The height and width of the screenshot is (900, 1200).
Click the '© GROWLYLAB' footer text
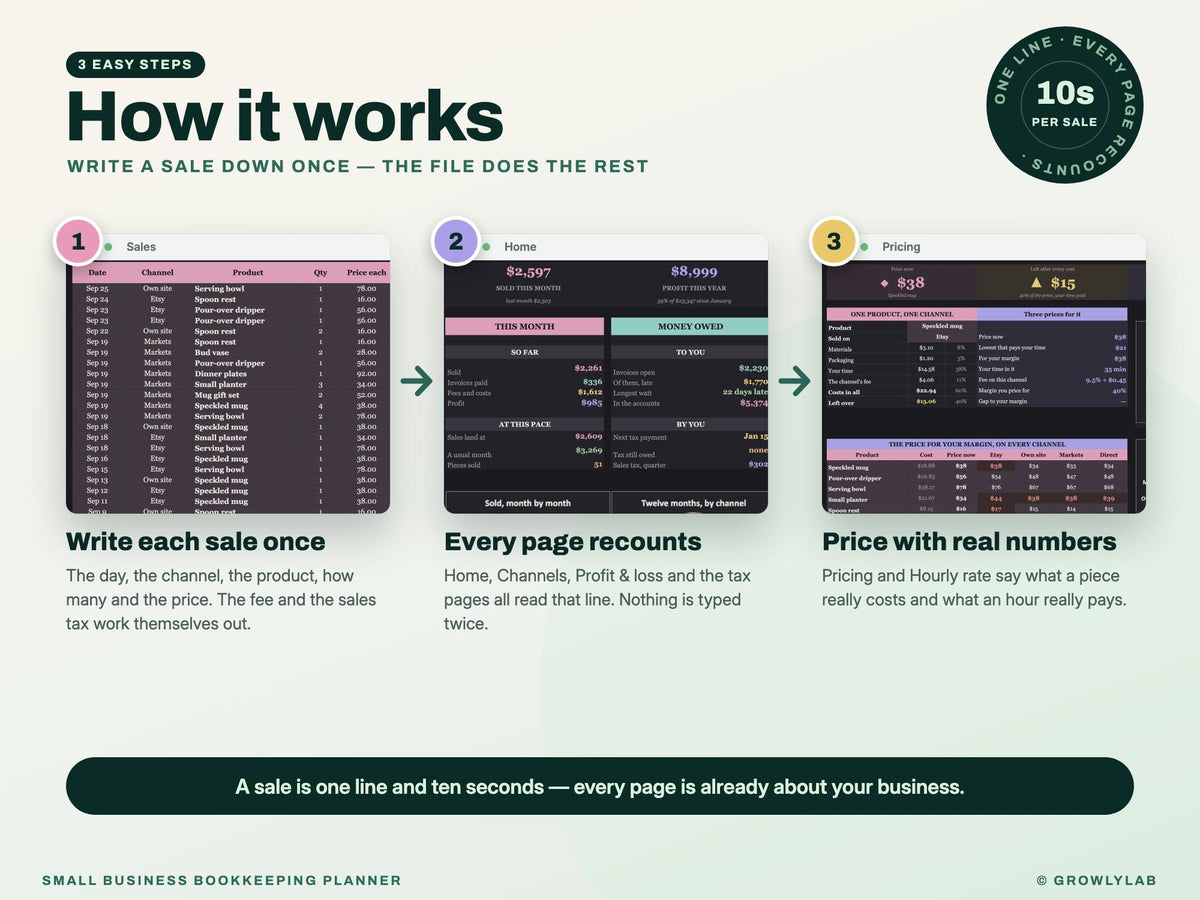click(x=1097, y=881)
